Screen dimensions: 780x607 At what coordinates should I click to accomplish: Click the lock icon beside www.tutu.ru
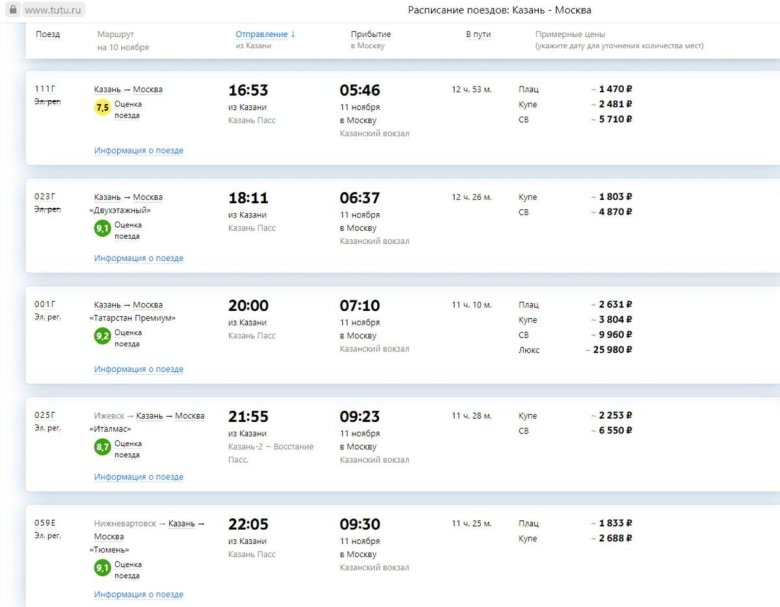pos(13,9)
